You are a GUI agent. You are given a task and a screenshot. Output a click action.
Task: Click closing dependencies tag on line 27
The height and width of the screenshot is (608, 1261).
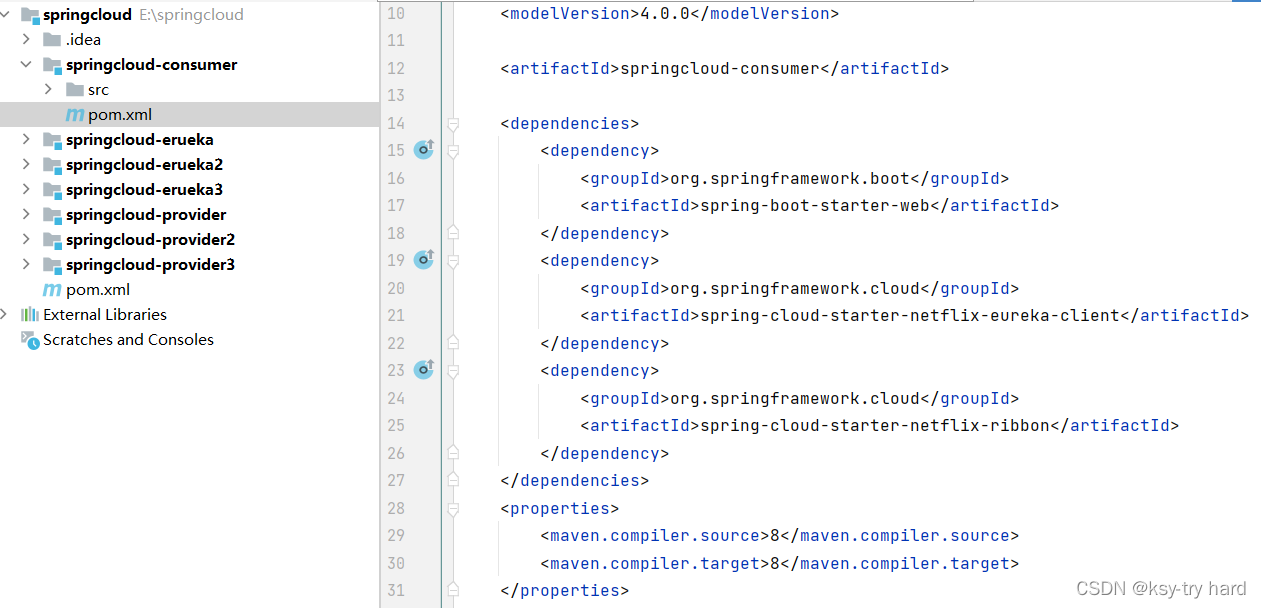coord(575,481)
